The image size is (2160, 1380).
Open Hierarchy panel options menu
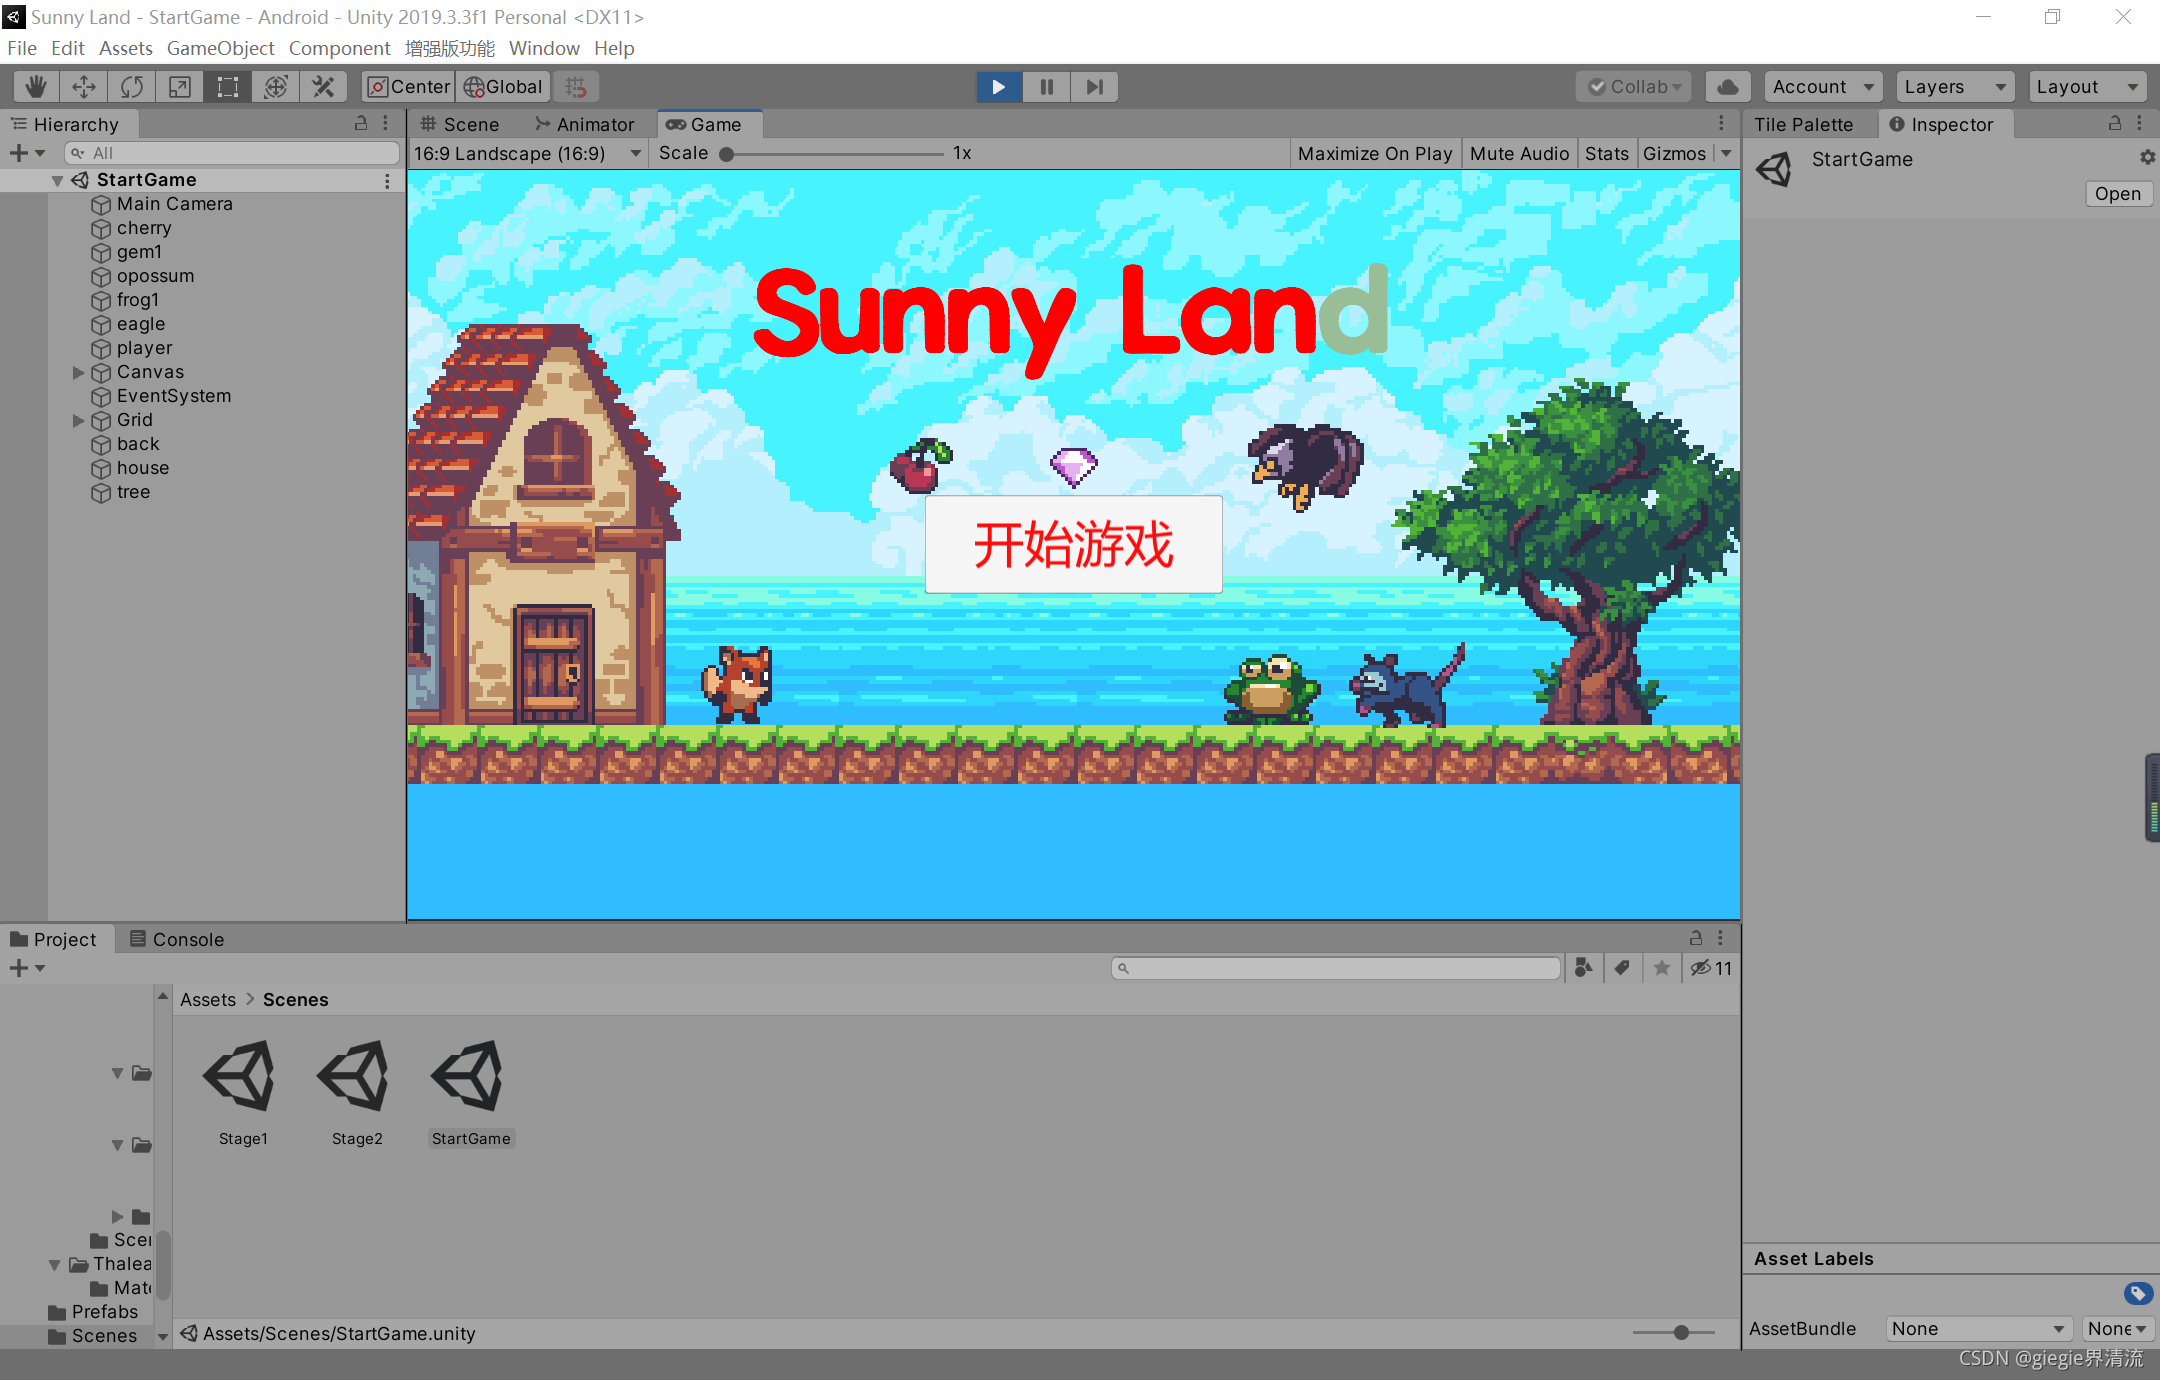(385, 123)
